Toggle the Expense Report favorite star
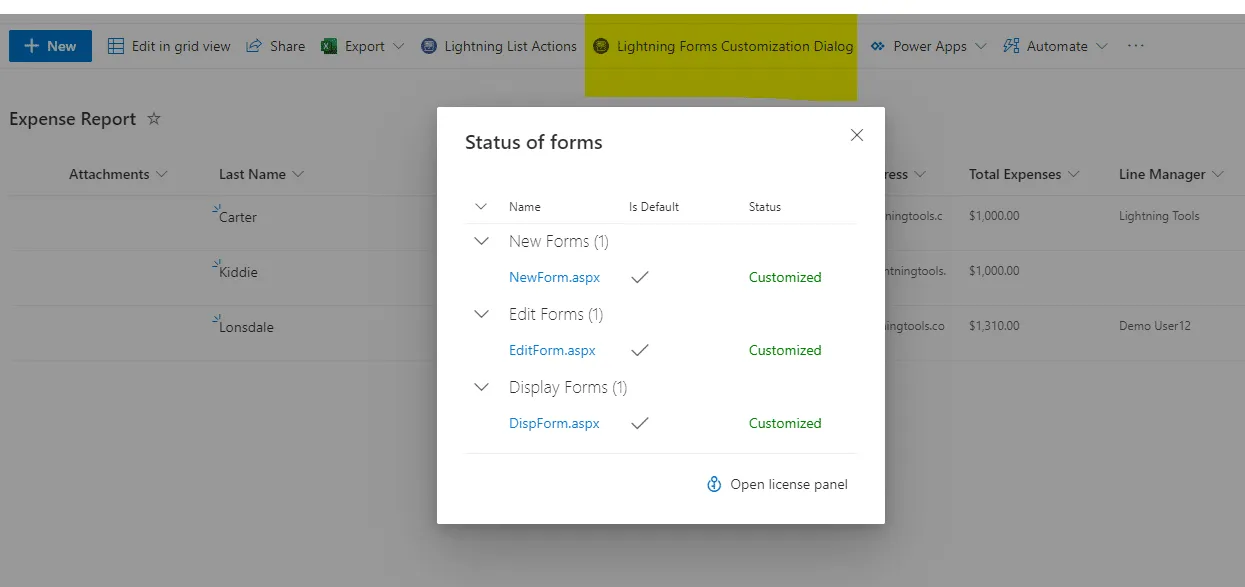 coord(154,118)
